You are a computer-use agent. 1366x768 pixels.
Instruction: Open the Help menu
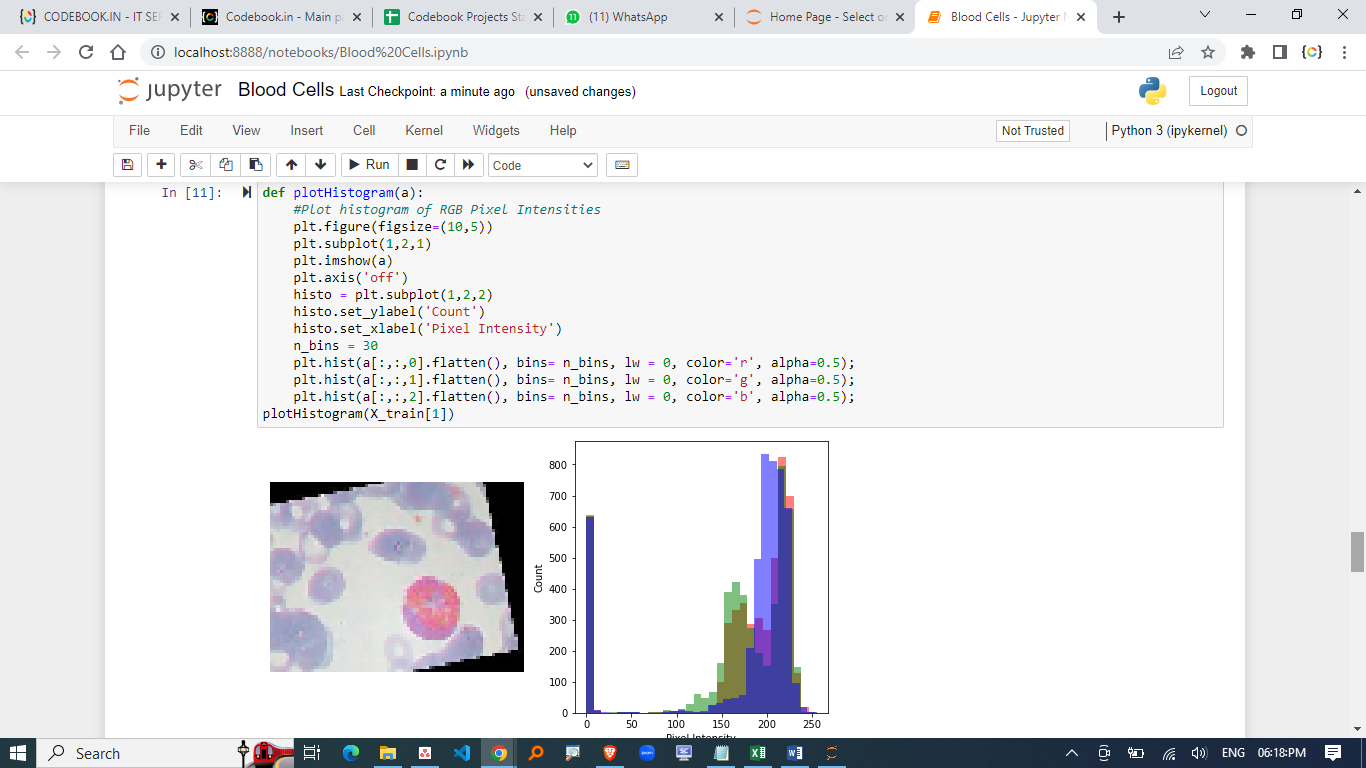pos(563,131)
